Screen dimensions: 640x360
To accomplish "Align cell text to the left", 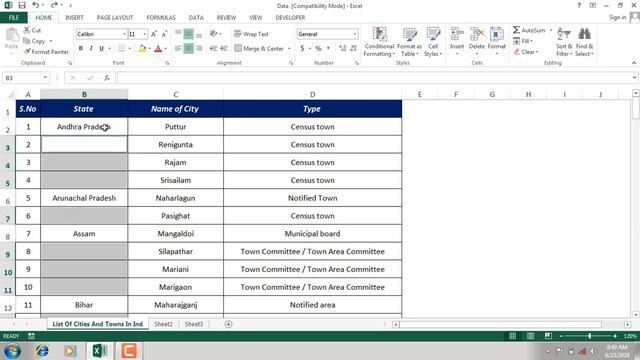I will click(x=178, y=49).
